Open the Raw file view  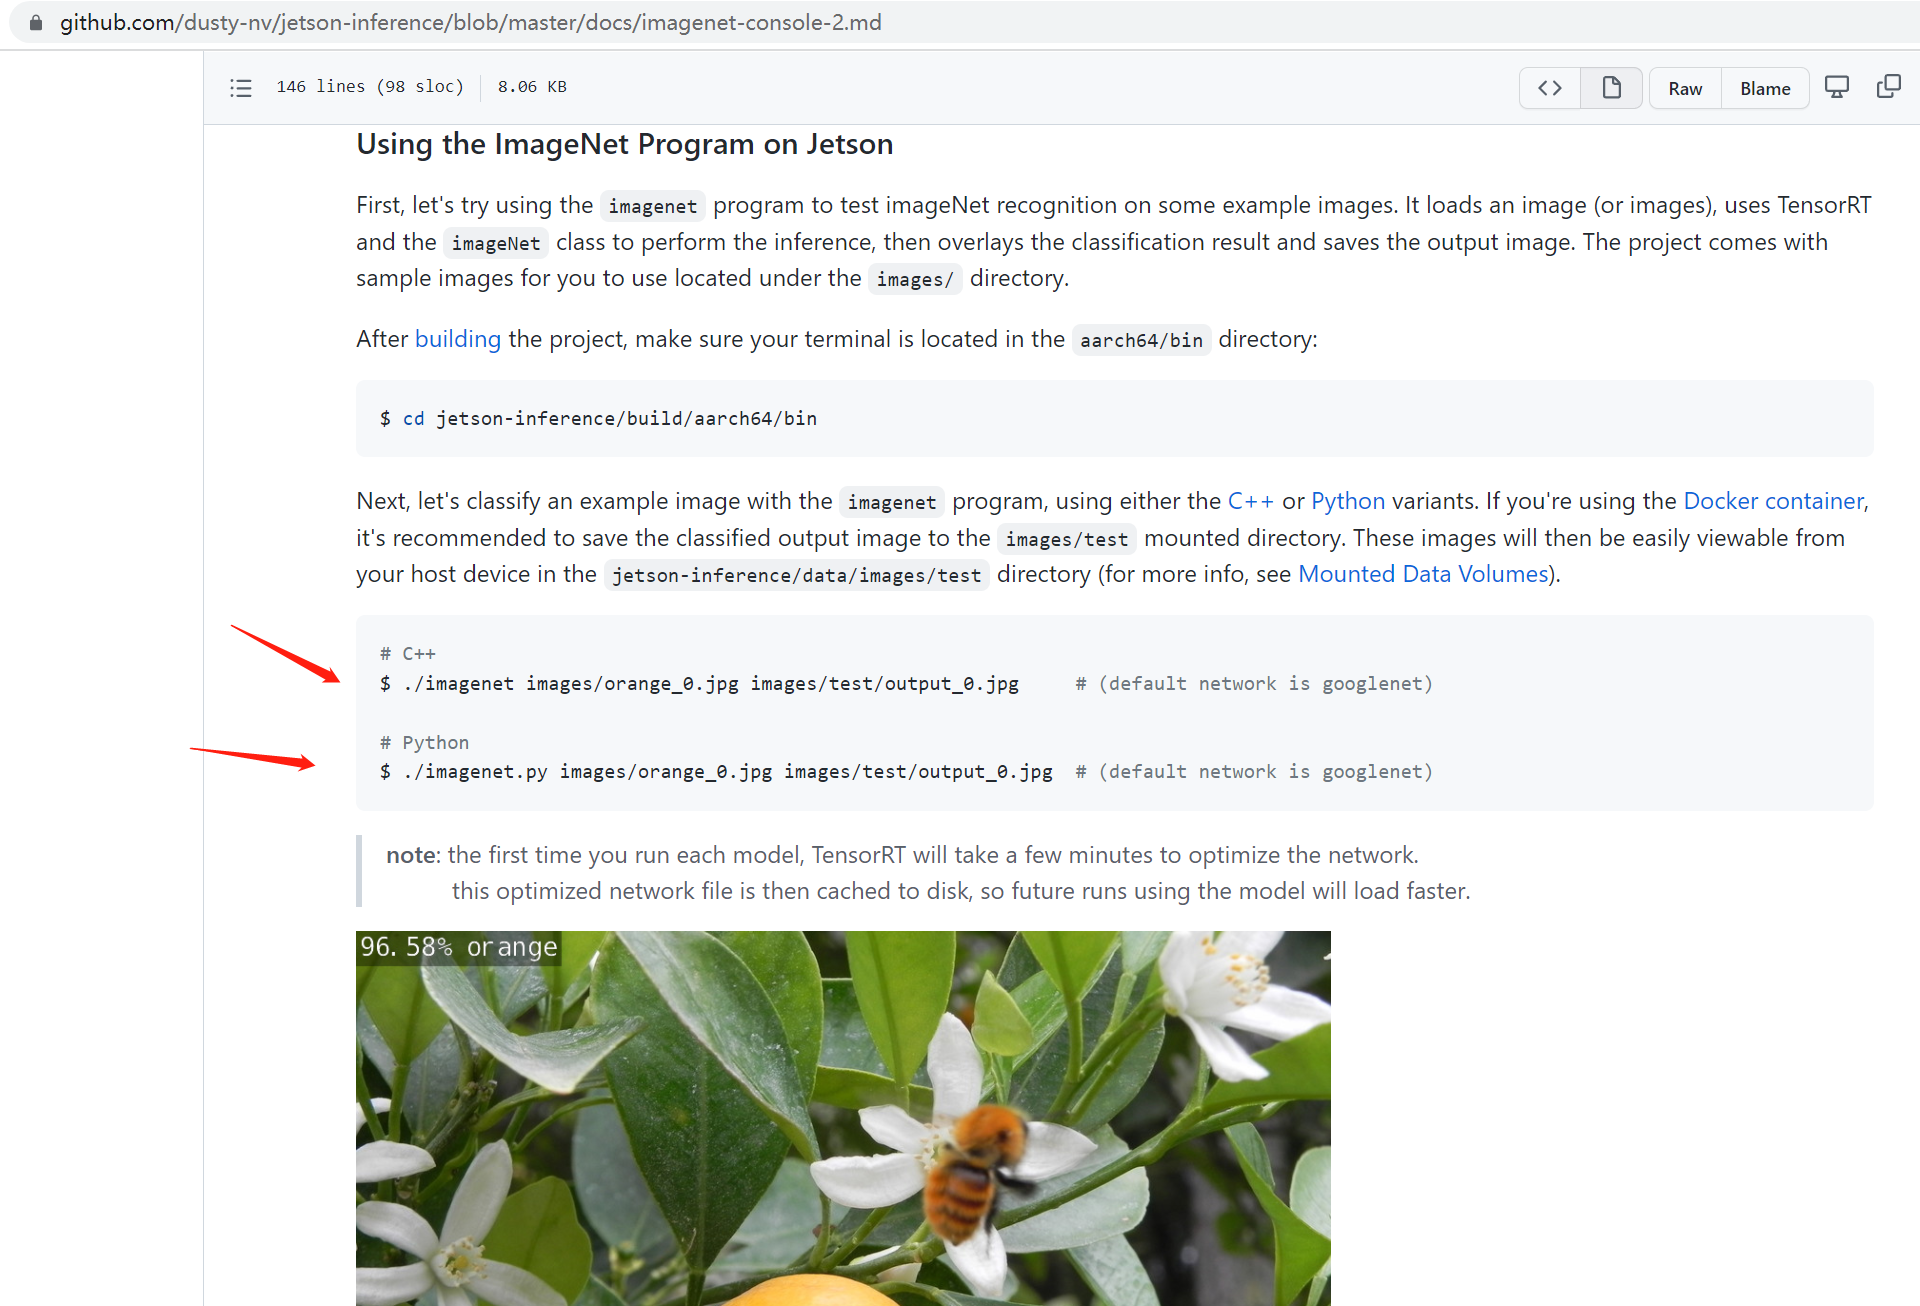[1685, 89]
